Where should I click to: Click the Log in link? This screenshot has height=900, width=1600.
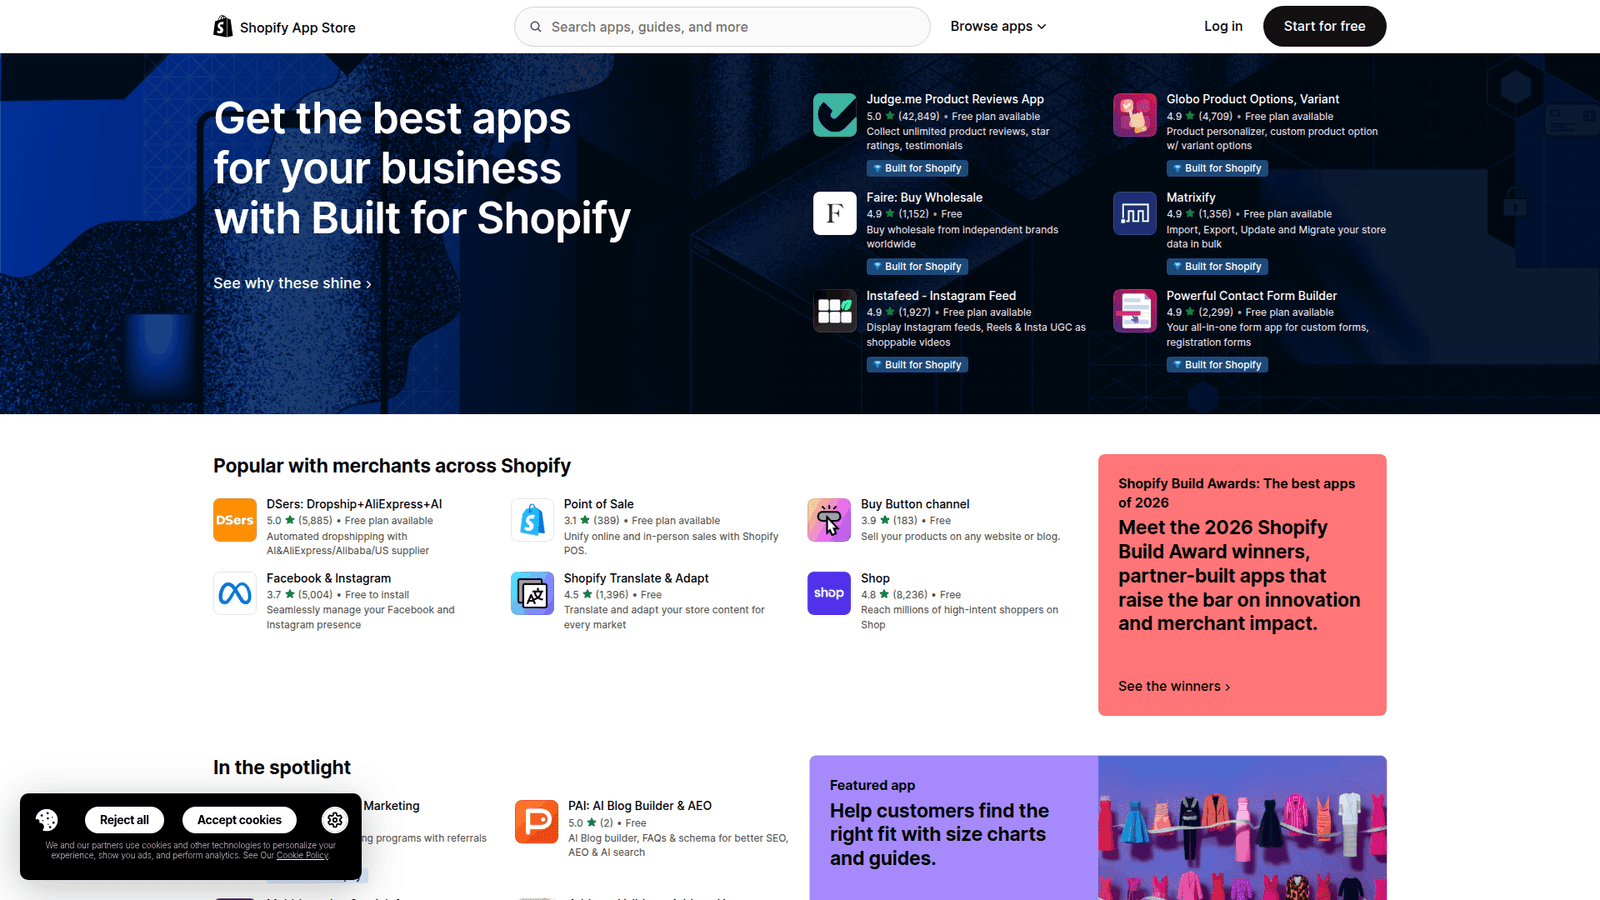point(1223,27)
